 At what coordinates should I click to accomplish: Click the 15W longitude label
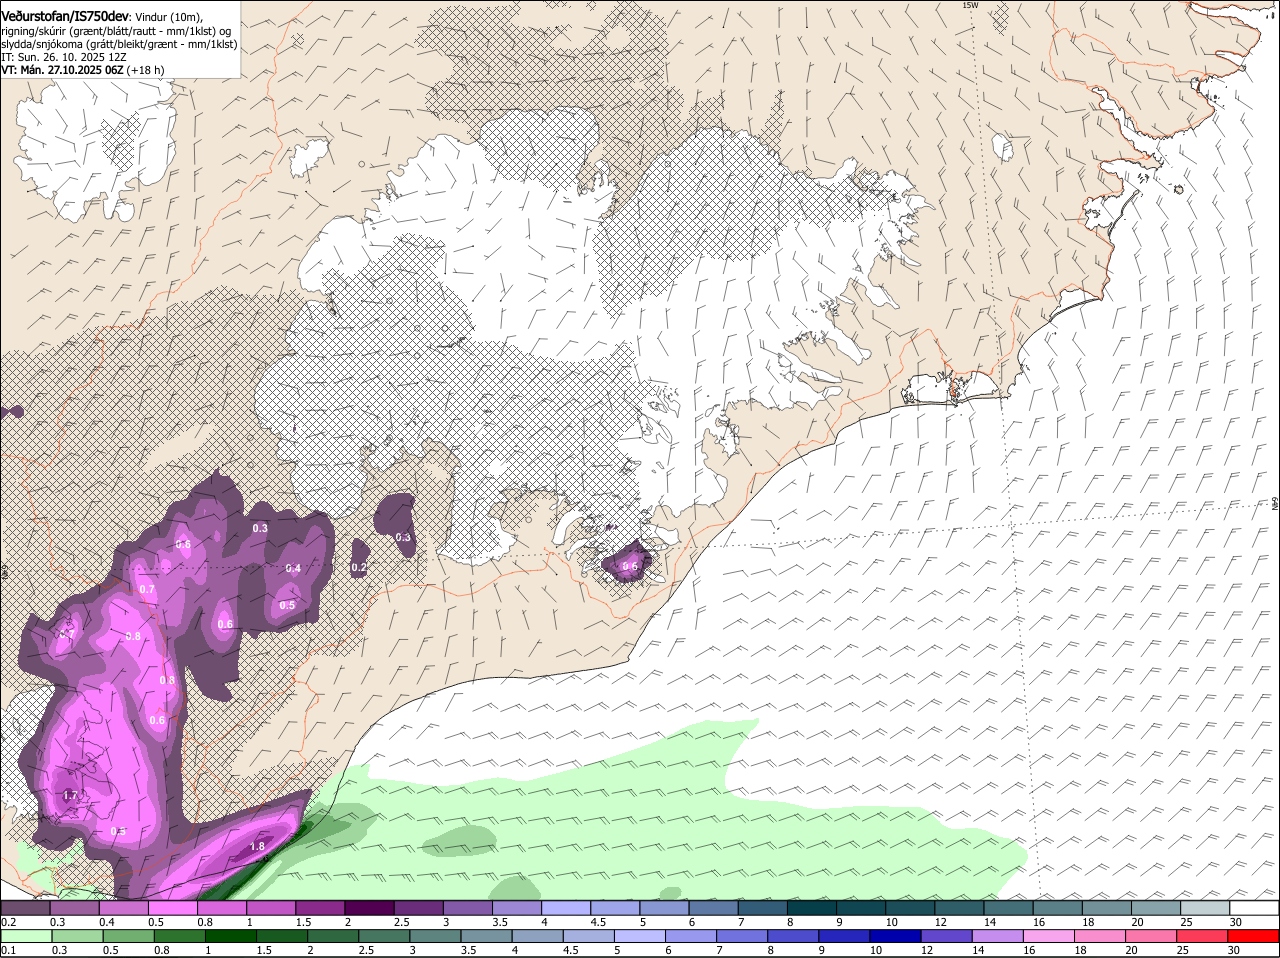(x=969, y=5)
